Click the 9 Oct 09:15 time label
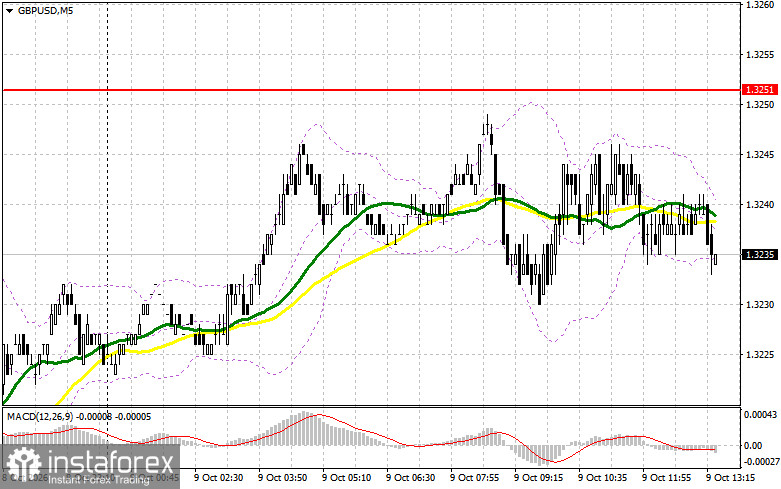The image size is (781, 489). [538, 478]
